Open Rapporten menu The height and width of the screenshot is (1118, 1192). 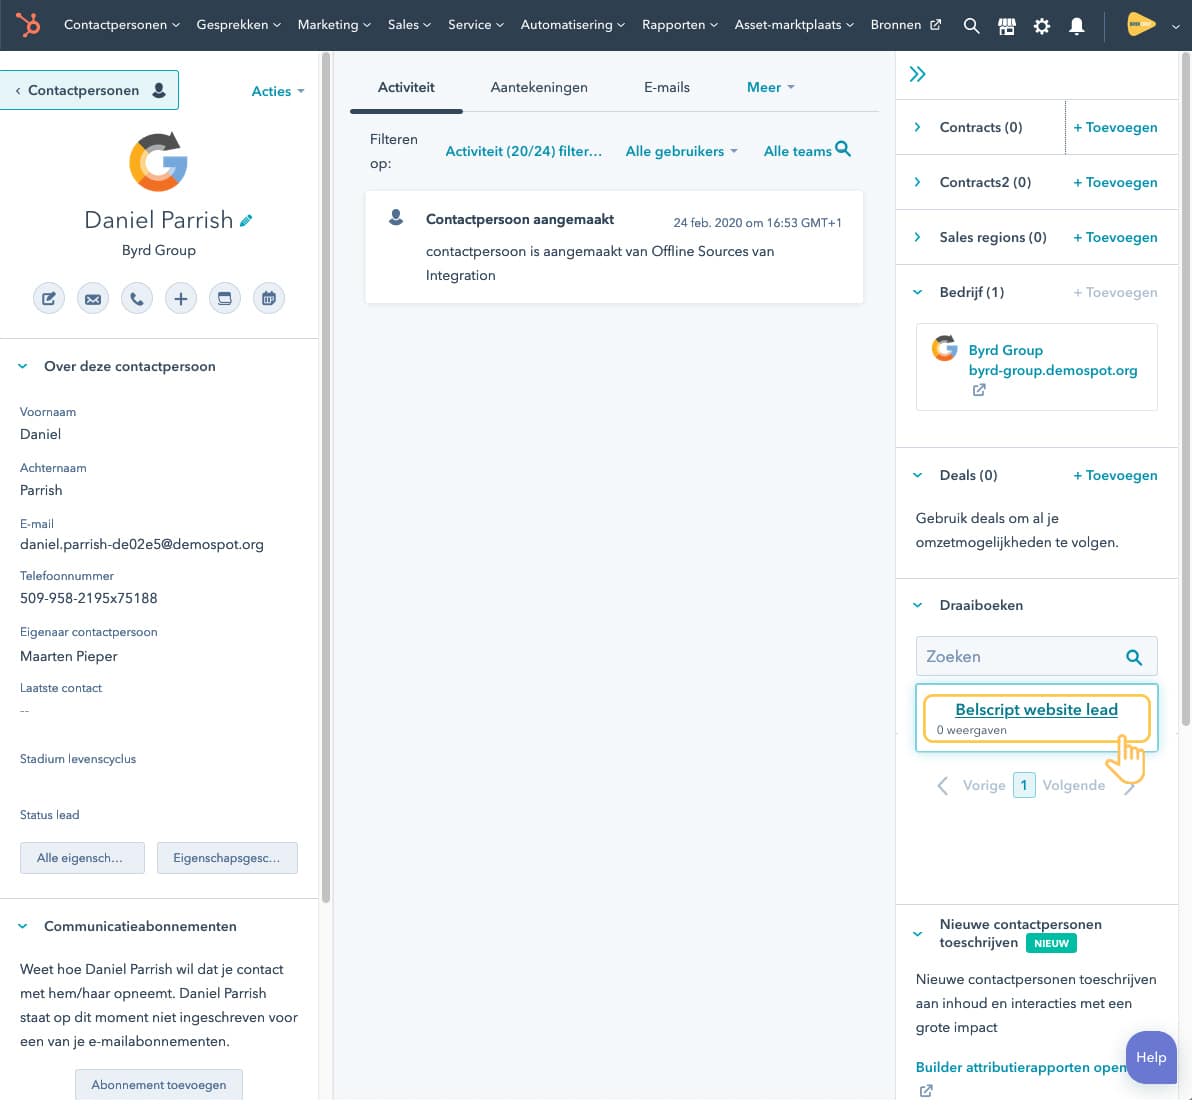click(x=680, y=25)
